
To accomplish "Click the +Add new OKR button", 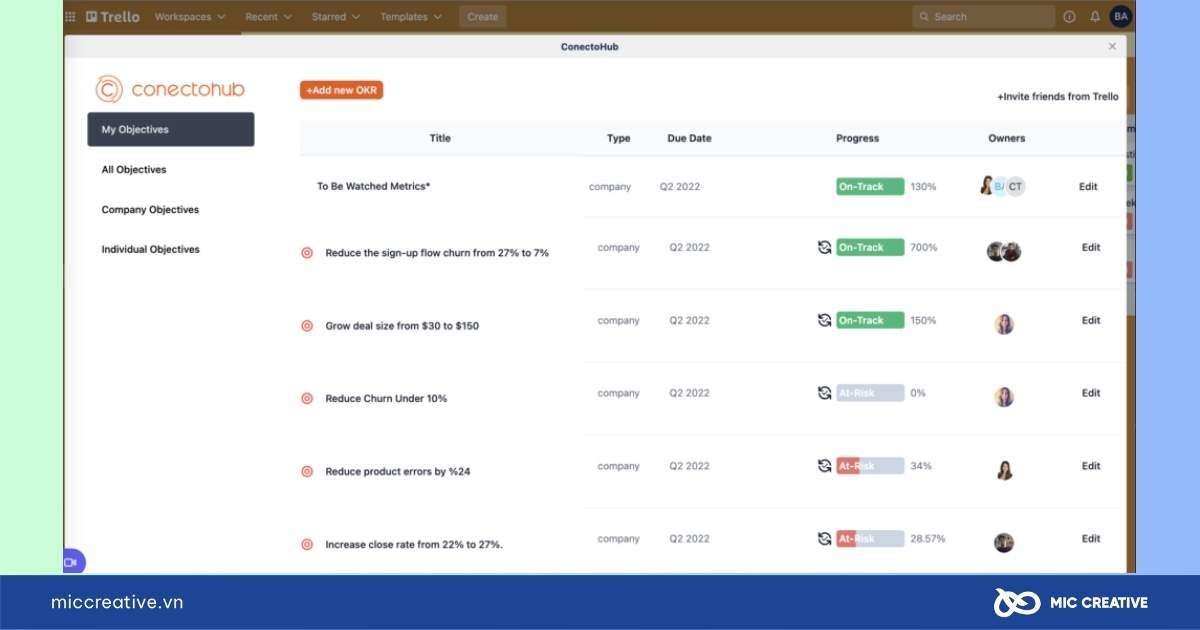I will (341, 90).
